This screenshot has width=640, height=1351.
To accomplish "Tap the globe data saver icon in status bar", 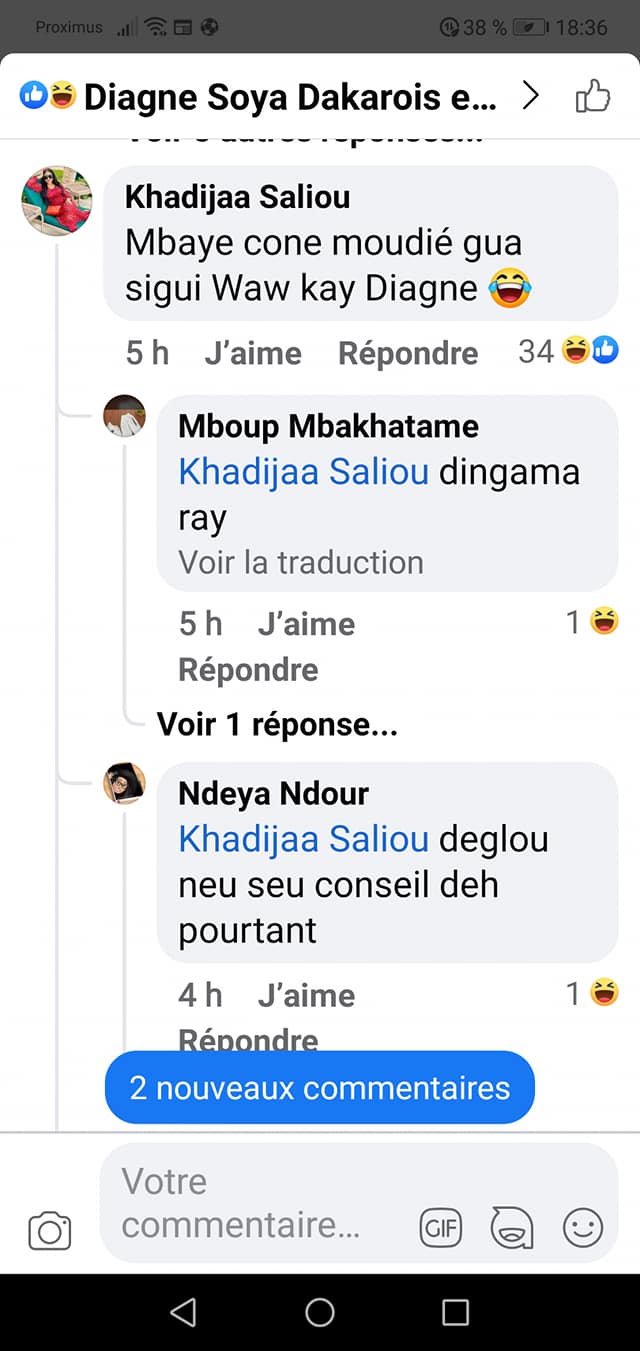I will 207,27.
